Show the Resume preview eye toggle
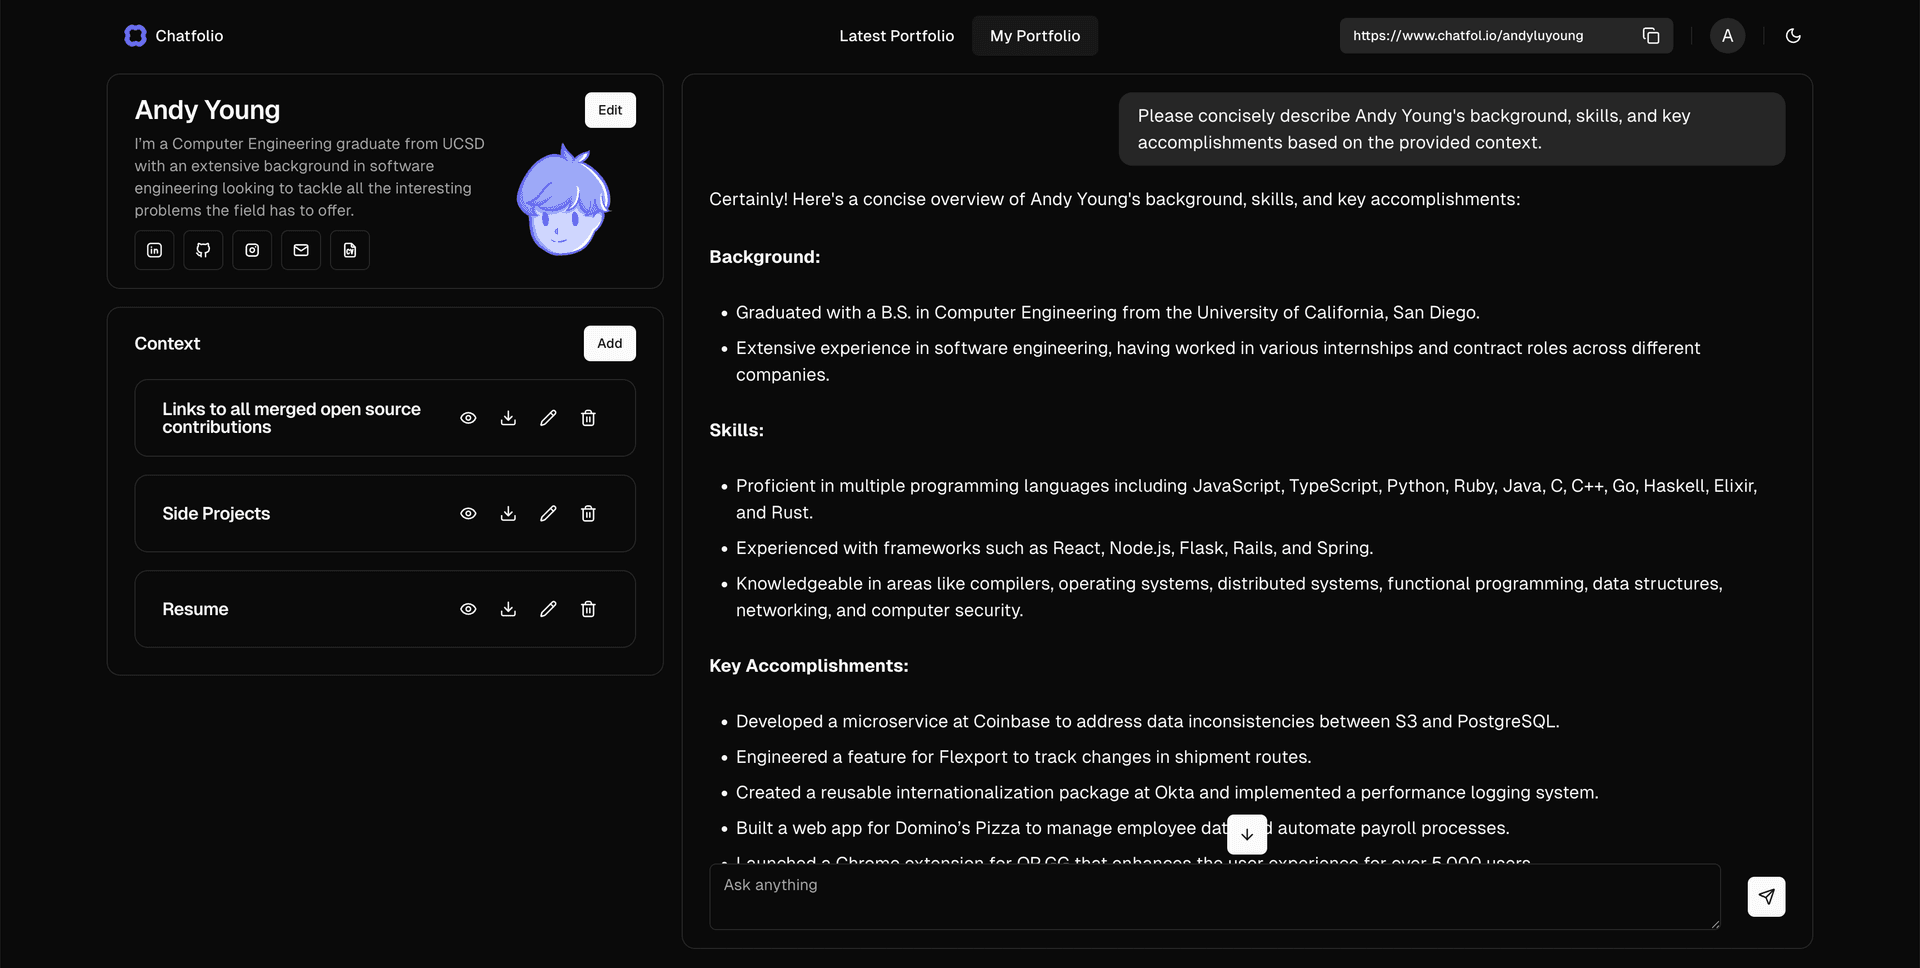This screenshot has width=1920, height=968. pyautogui.click(x=468, y=608)
